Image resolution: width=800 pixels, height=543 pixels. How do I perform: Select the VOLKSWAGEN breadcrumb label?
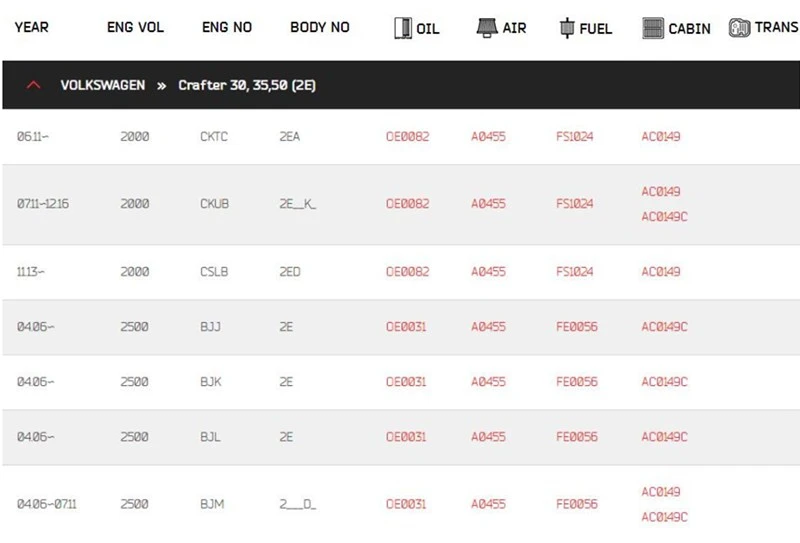click(102, 85)
